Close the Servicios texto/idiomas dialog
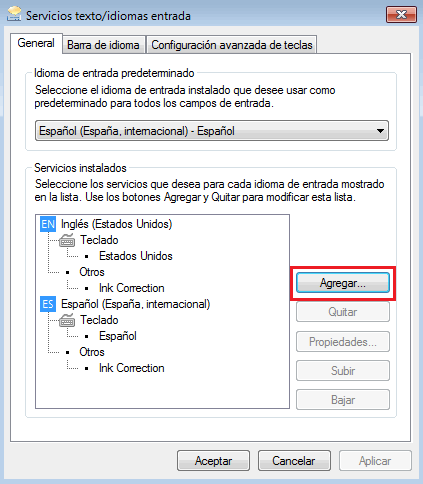Viewport: 423px width, 484px height. 401,15
